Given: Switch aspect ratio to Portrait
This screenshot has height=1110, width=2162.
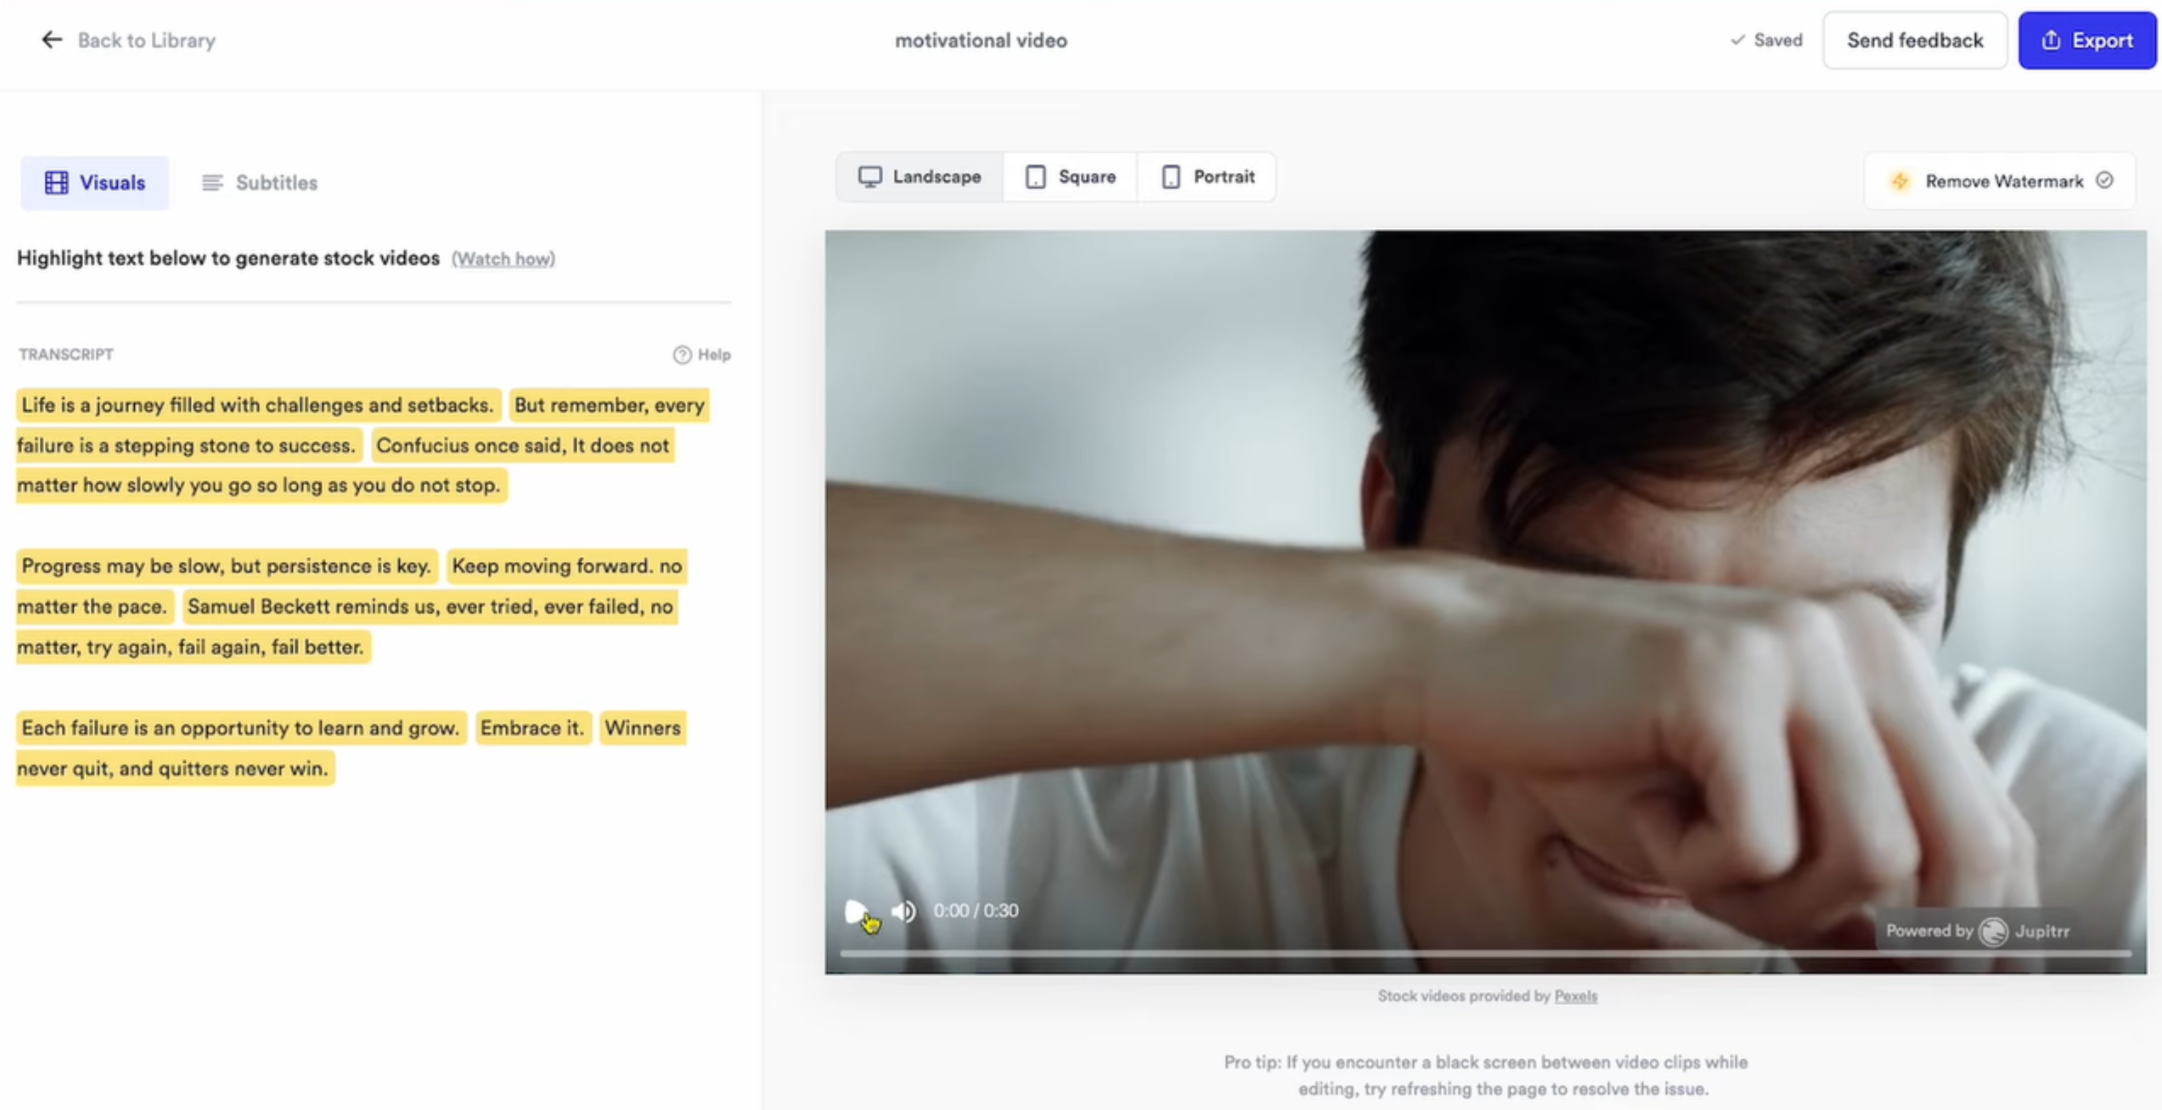Looking at the screenshot, I should [1207, 176].
